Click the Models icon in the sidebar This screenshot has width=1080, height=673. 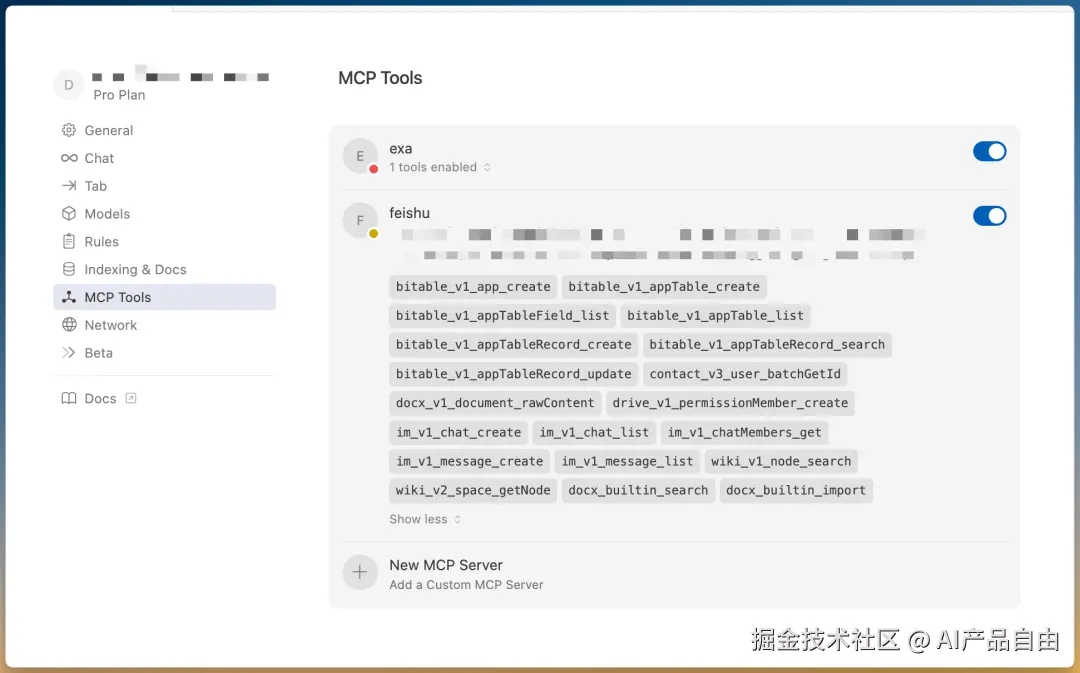(68, 213)
